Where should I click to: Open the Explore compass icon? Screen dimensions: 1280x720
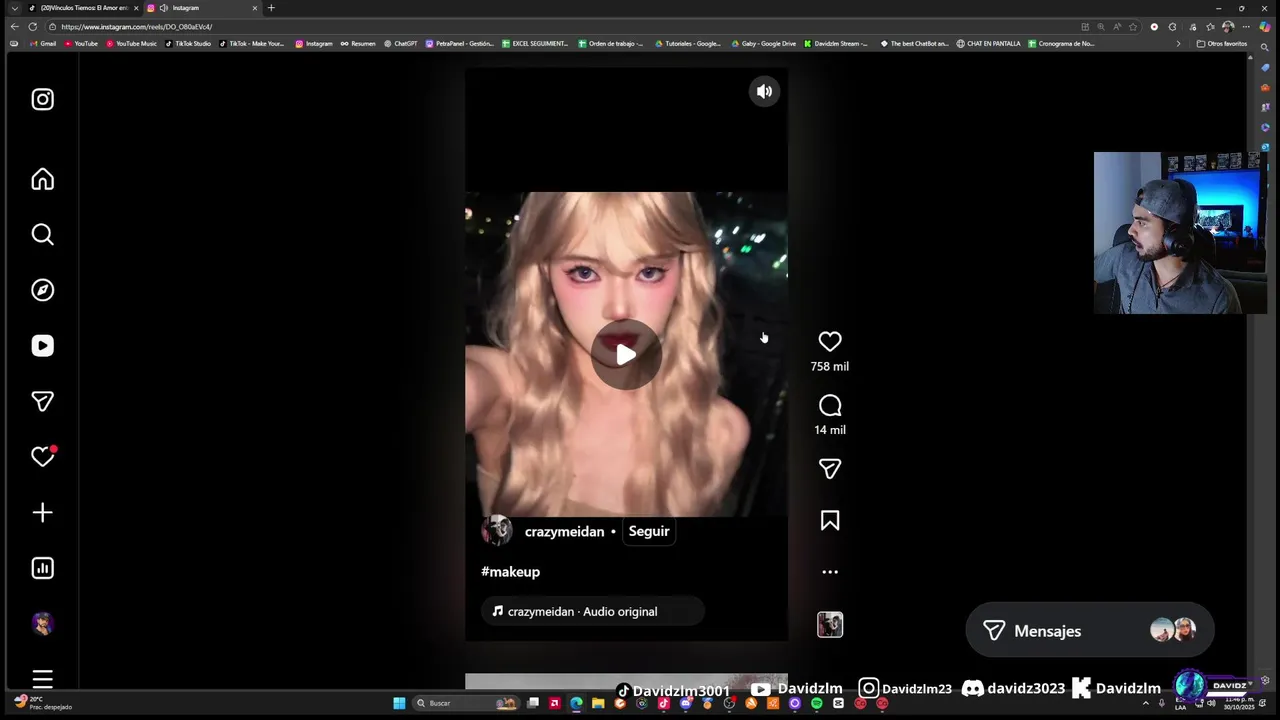[42, 290]
